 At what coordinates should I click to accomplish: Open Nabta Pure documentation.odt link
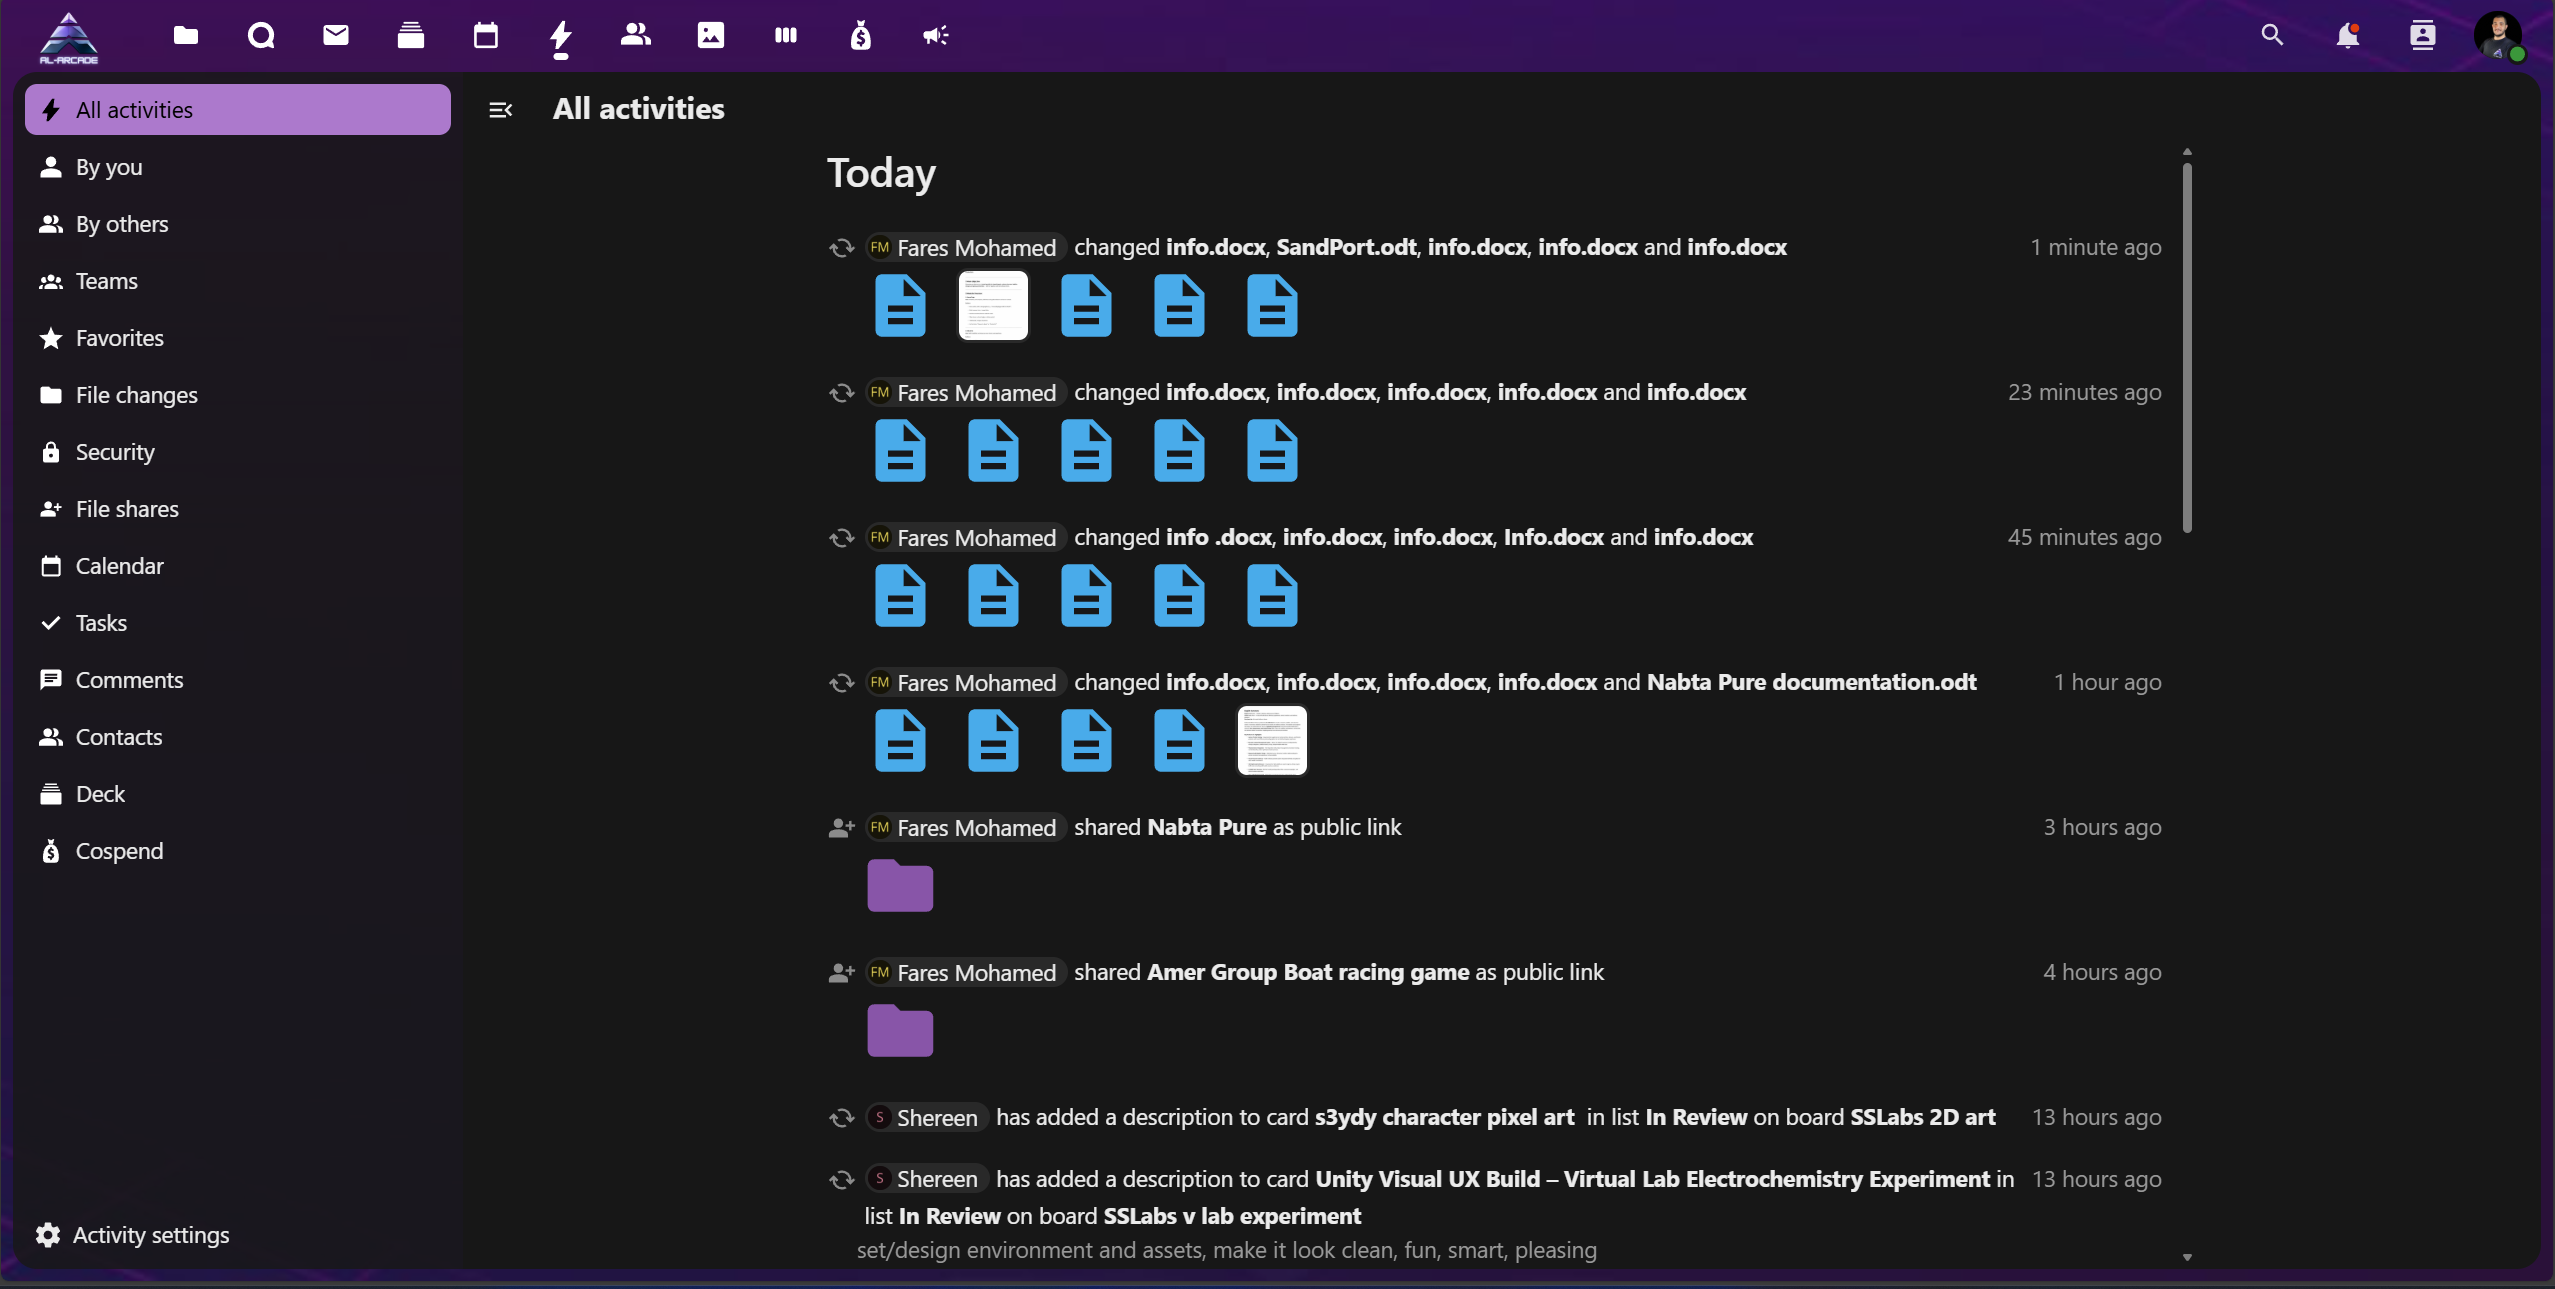(x=1811, y=682)
